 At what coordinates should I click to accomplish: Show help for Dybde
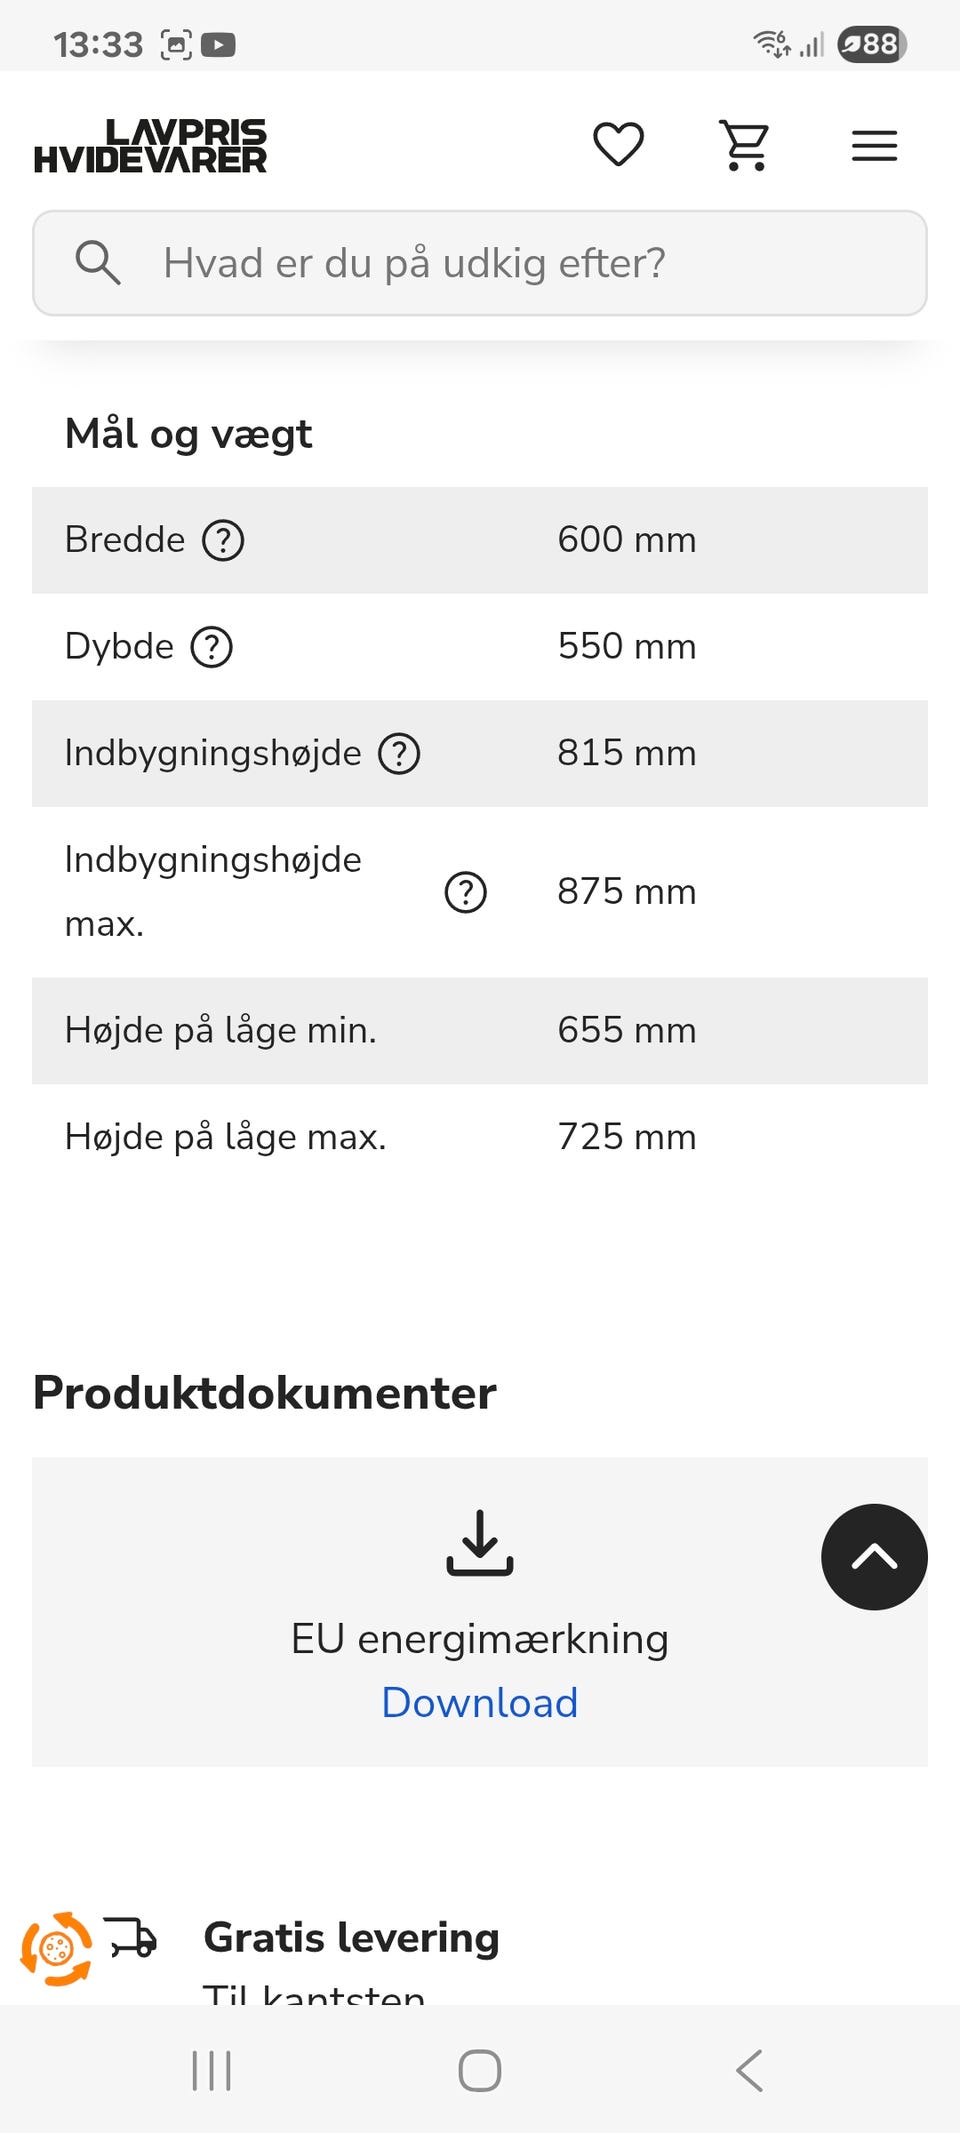pos(212,647)
